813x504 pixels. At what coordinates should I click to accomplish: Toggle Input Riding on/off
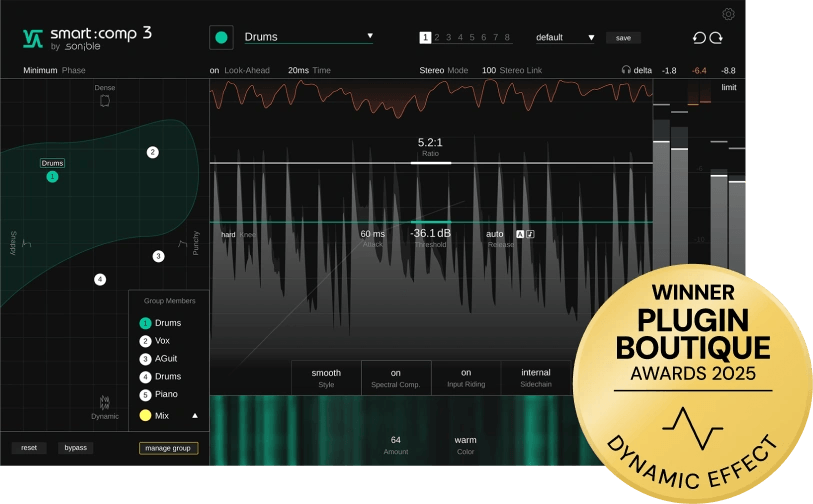466,378
